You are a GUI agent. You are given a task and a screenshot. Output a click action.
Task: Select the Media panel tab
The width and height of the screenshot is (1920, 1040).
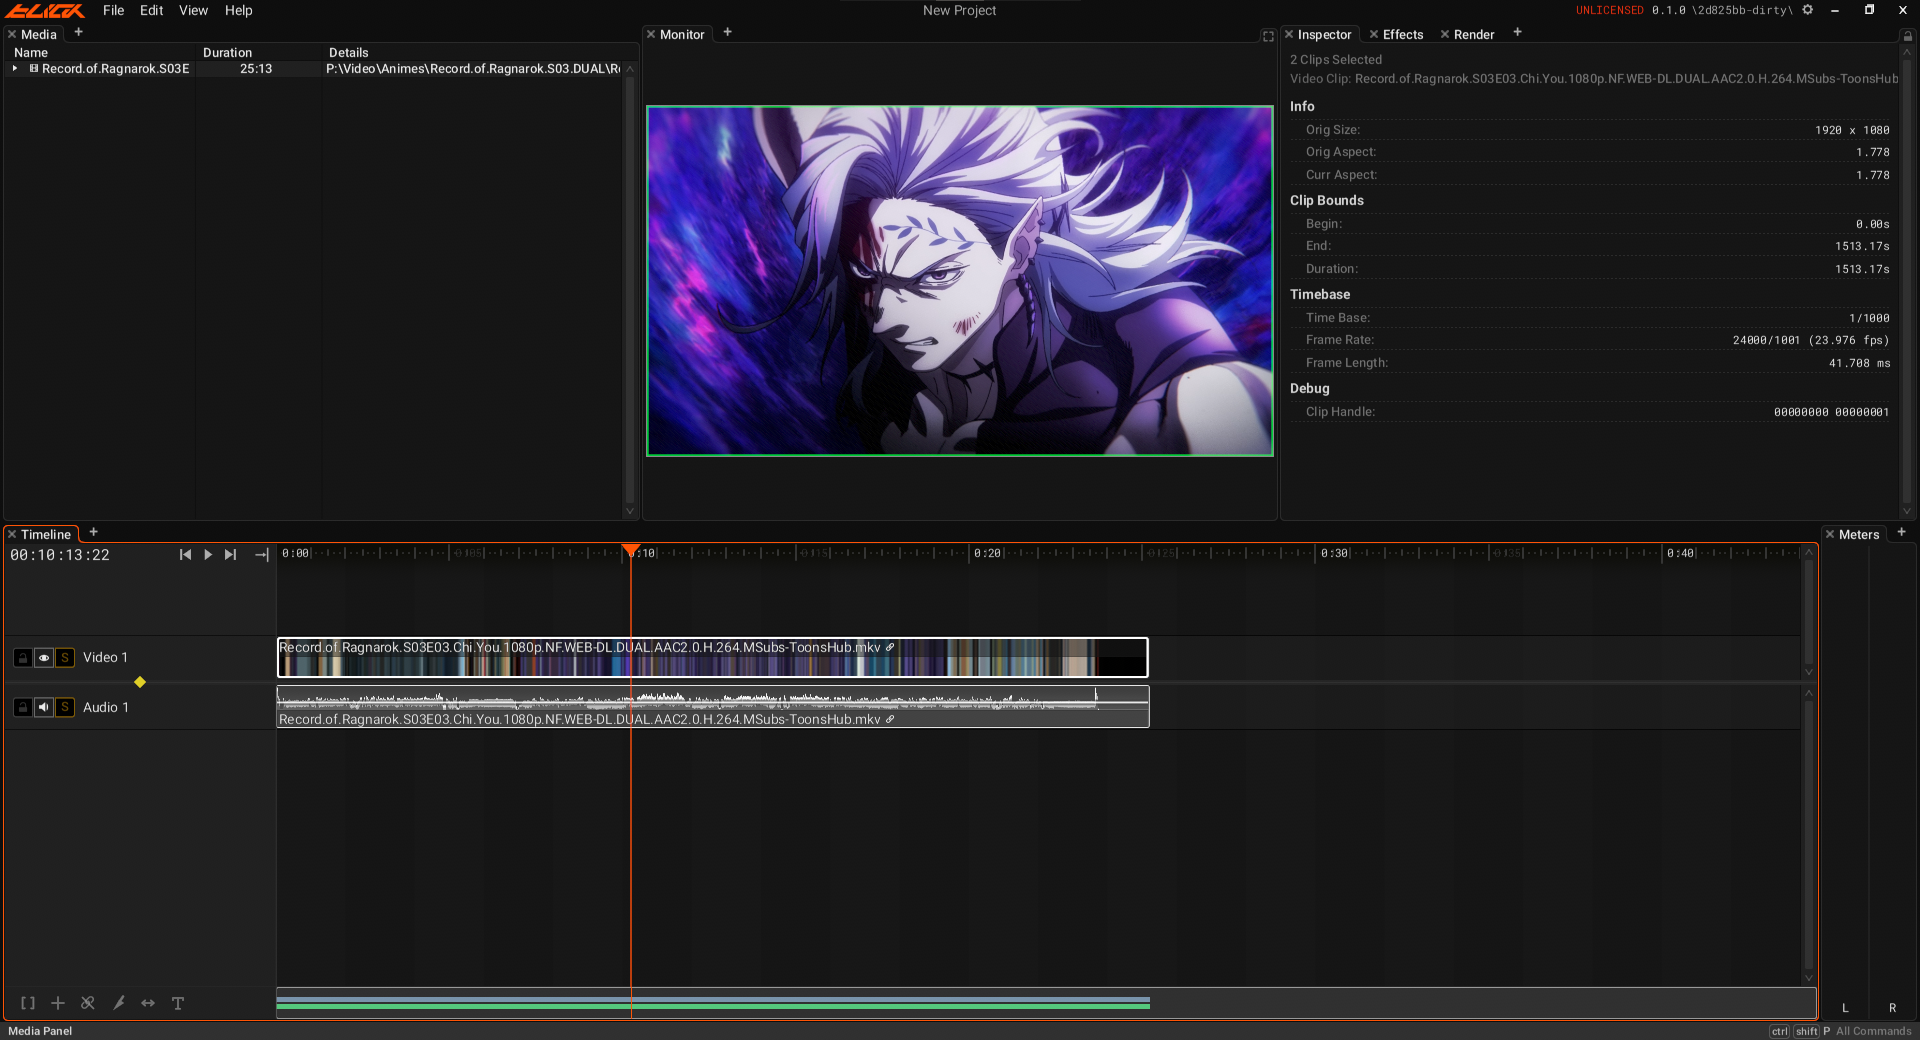click(x=39, y=34)
